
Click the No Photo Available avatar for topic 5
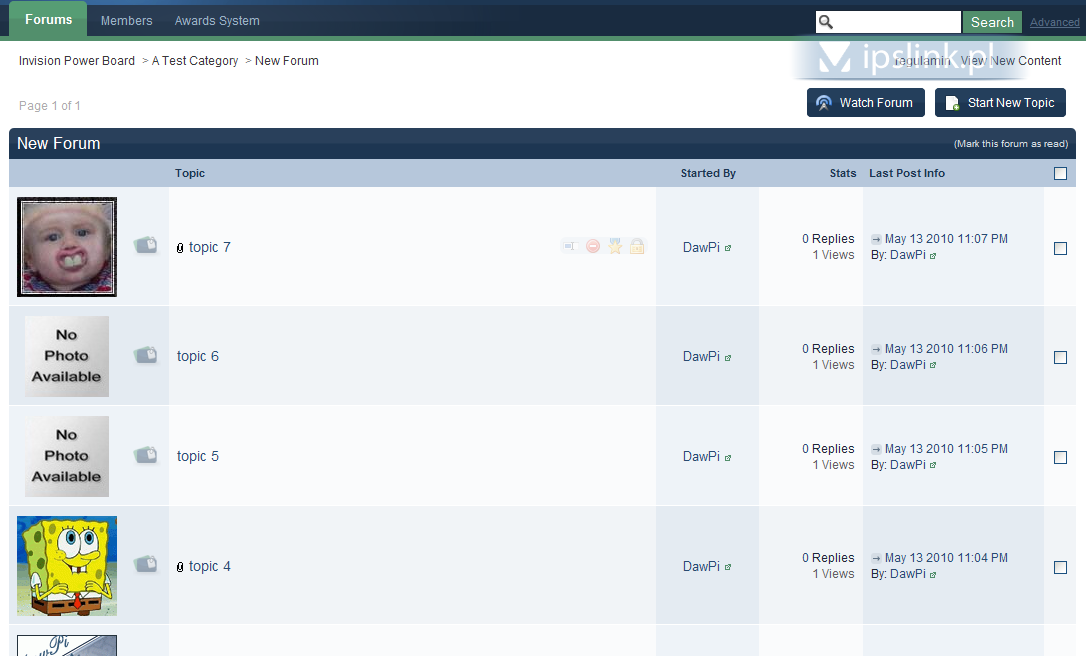[66, 456]
